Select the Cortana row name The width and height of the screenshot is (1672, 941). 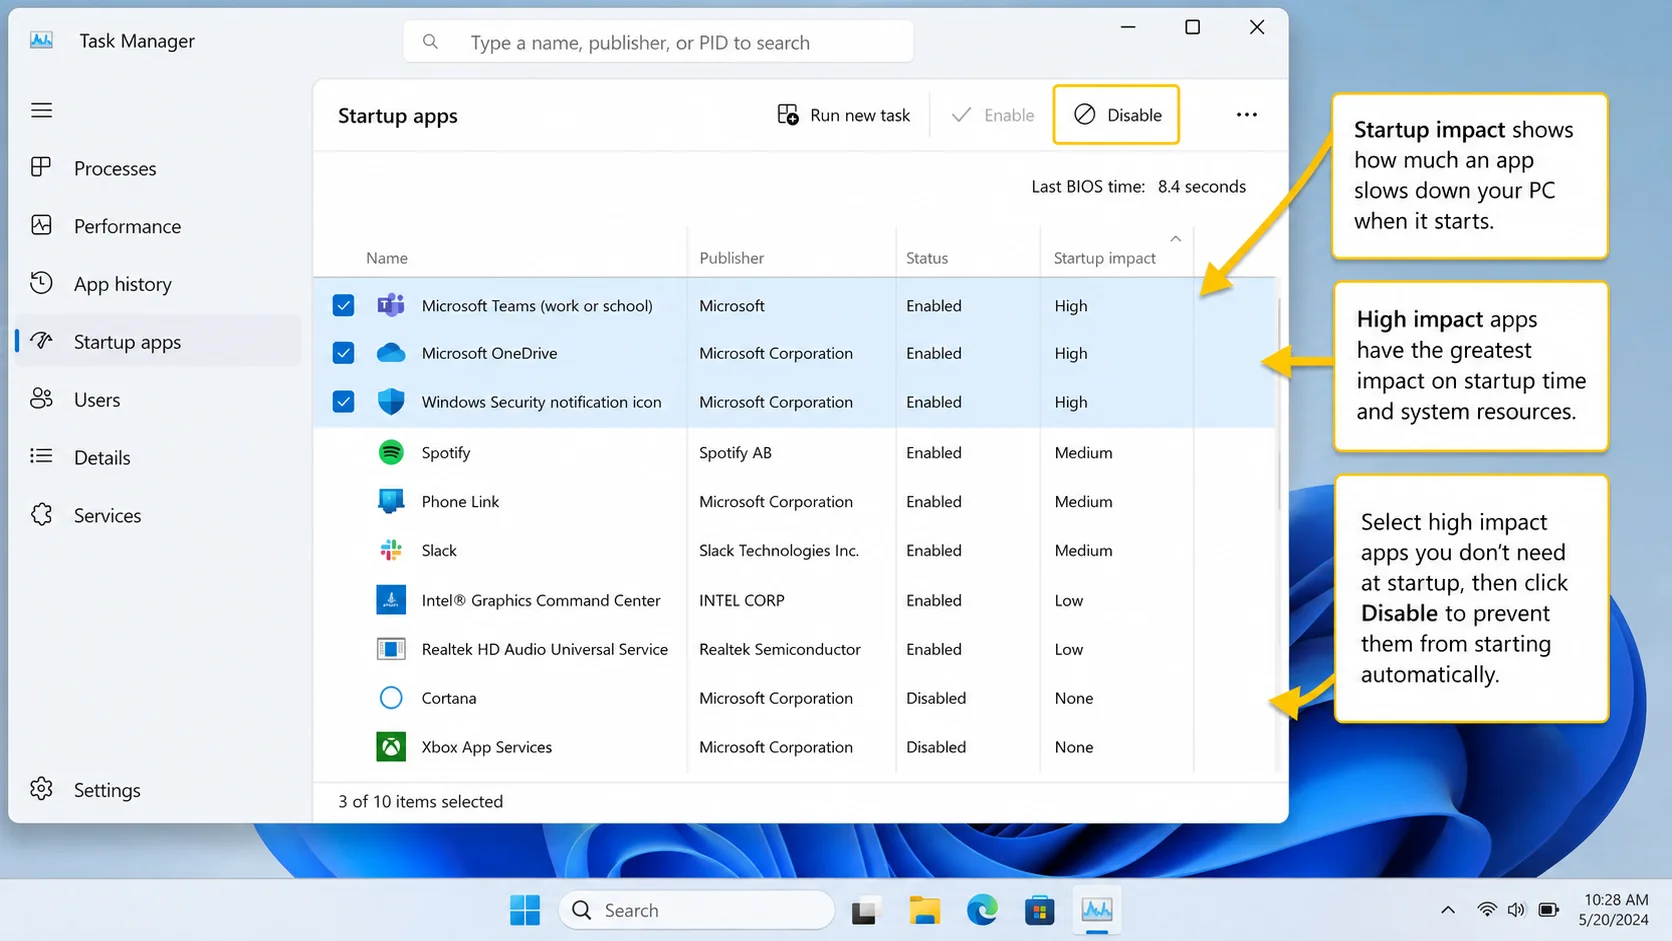[449, 698]
